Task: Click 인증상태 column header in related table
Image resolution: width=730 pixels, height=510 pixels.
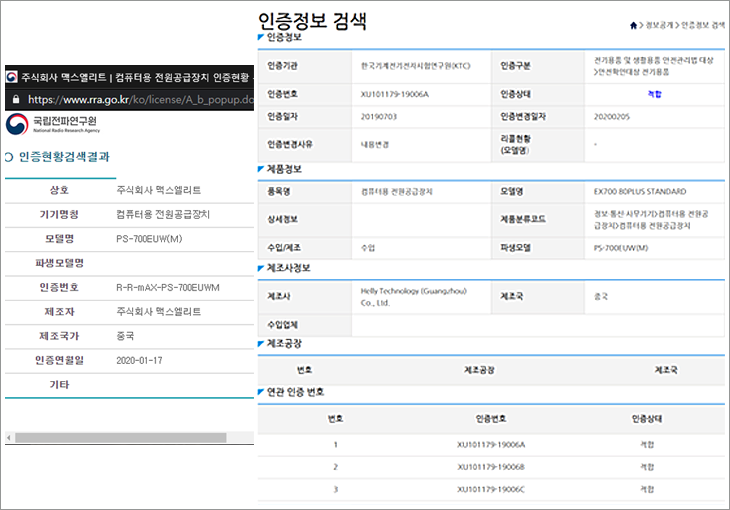Action: (647, 419)
